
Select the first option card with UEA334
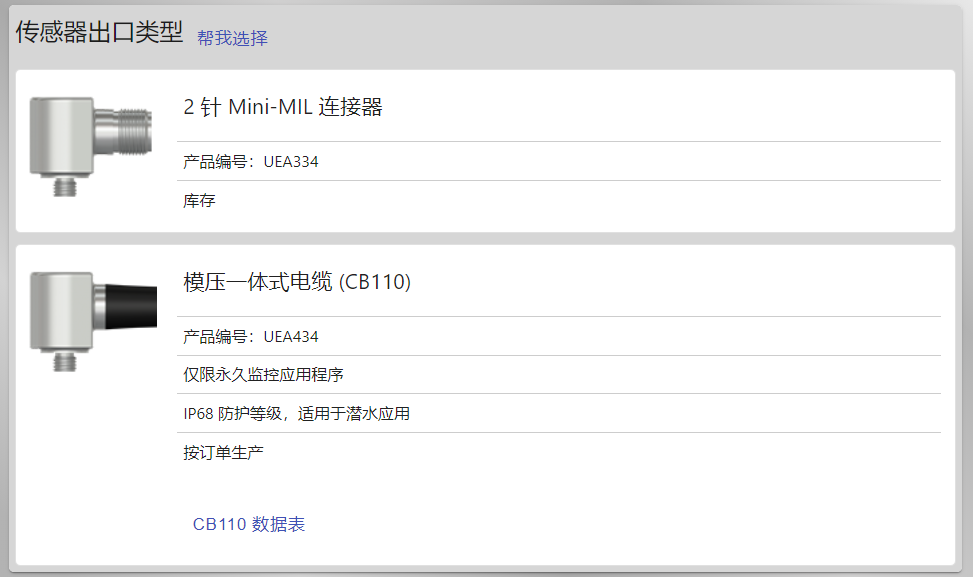pos(485,151)
